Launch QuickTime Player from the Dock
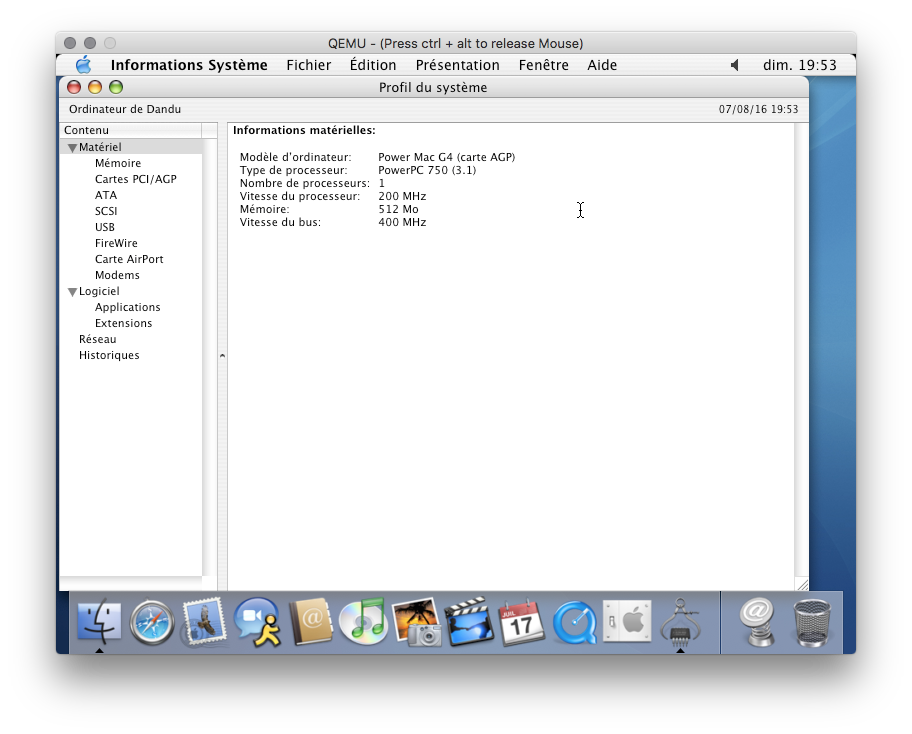 coord(575,622)
